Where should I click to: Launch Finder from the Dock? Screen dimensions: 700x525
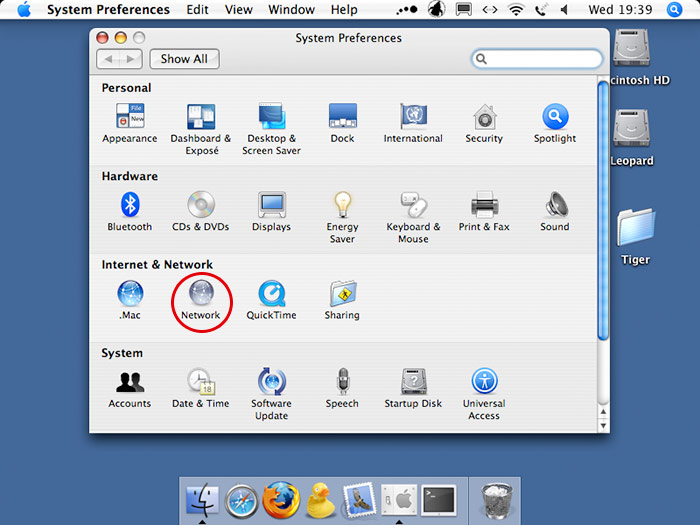click(x=202, y=500)
